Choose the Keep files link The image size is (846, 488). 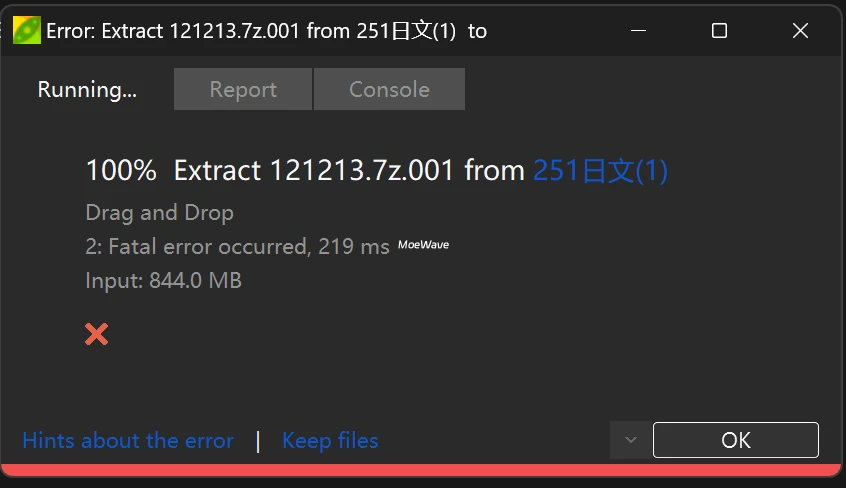click(x=330, y=440)
